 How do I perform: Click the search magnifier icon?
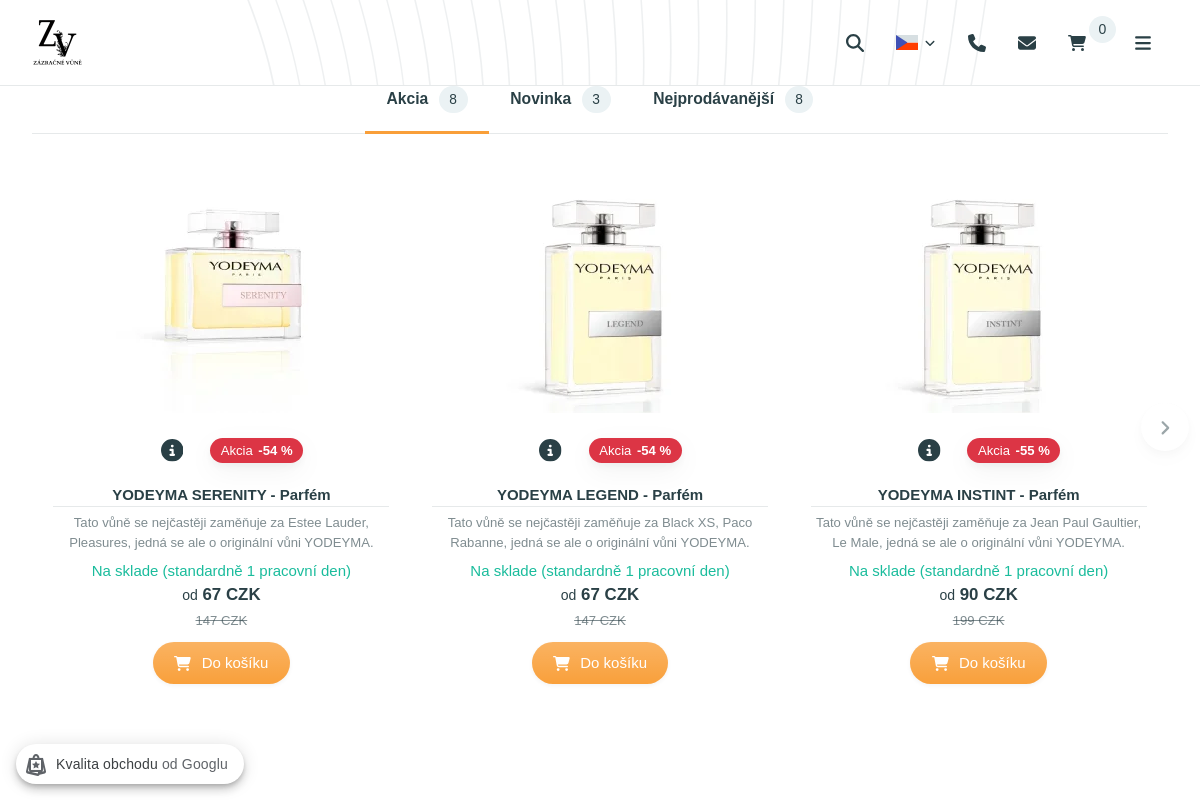[854, 43]
